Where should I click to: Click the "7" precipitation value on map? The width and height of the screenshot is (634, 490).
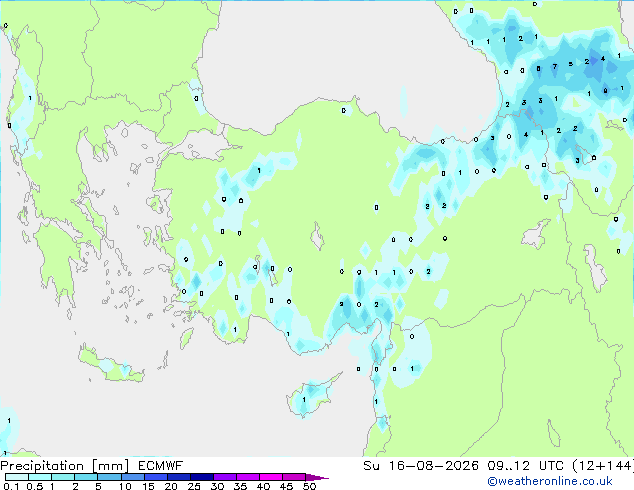(x=555, y=66)
